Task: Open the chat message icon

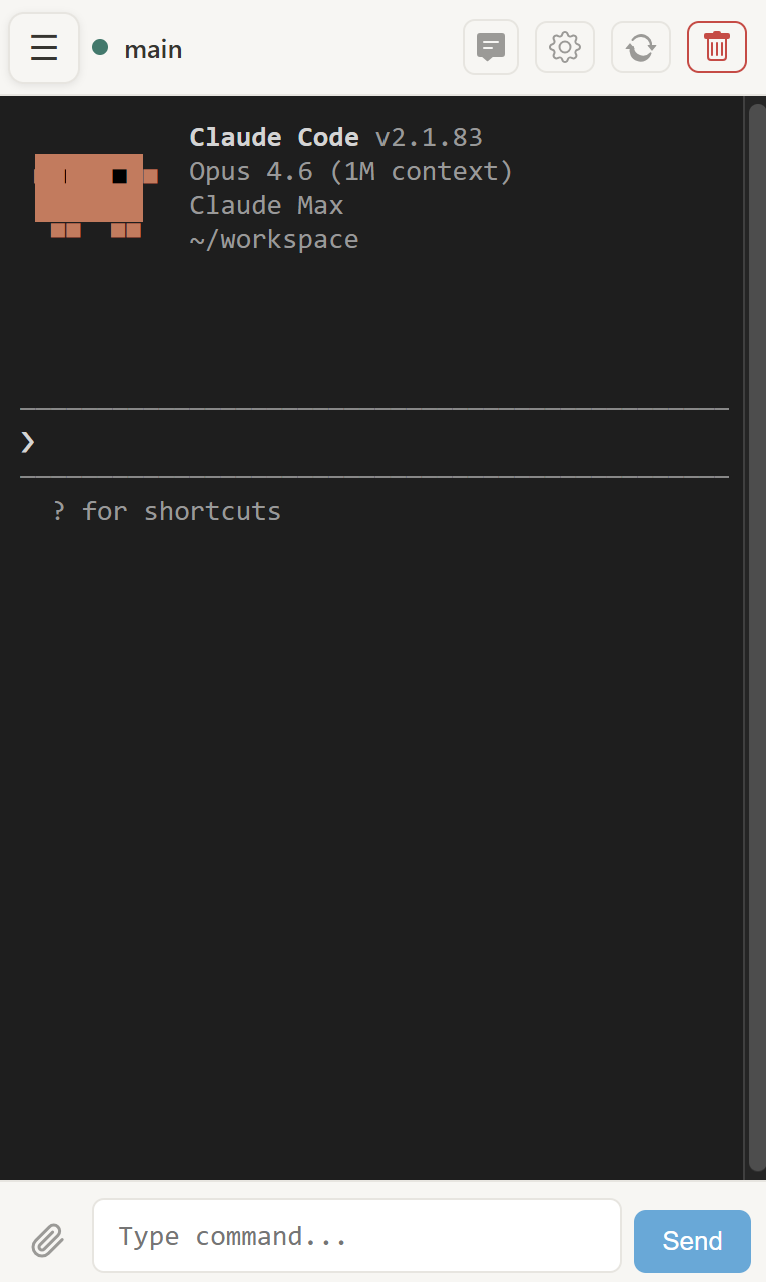Action: 491,47
